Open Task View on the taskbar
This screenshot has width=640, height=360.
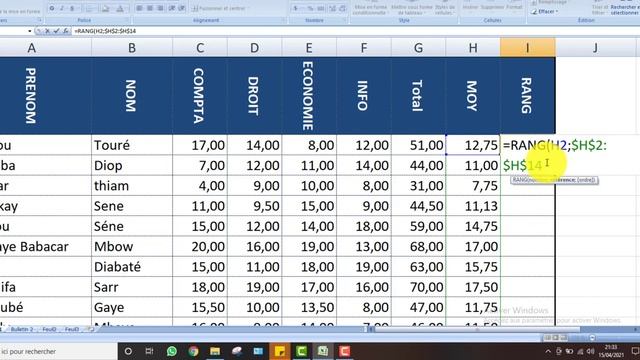[149, 351]
